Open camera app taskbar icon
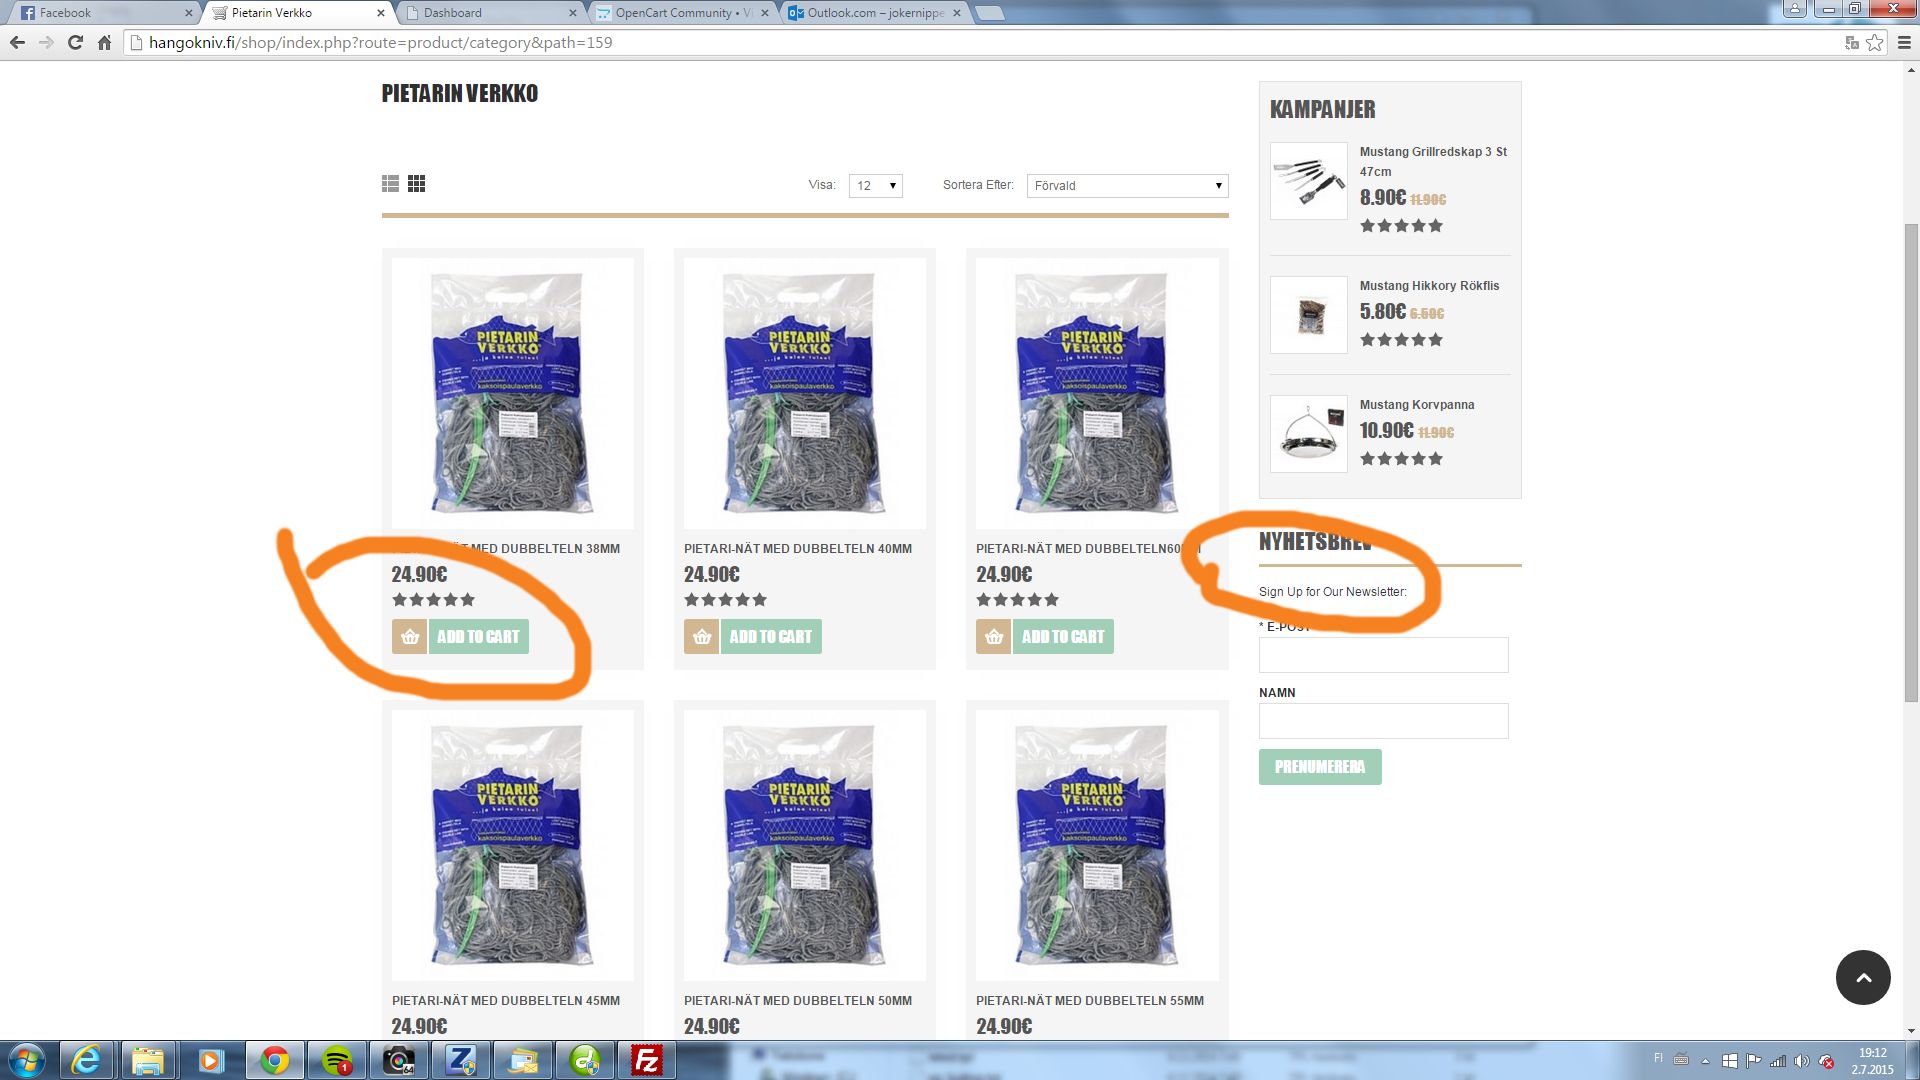The image size is (1920, 1080). point(399,1060)
